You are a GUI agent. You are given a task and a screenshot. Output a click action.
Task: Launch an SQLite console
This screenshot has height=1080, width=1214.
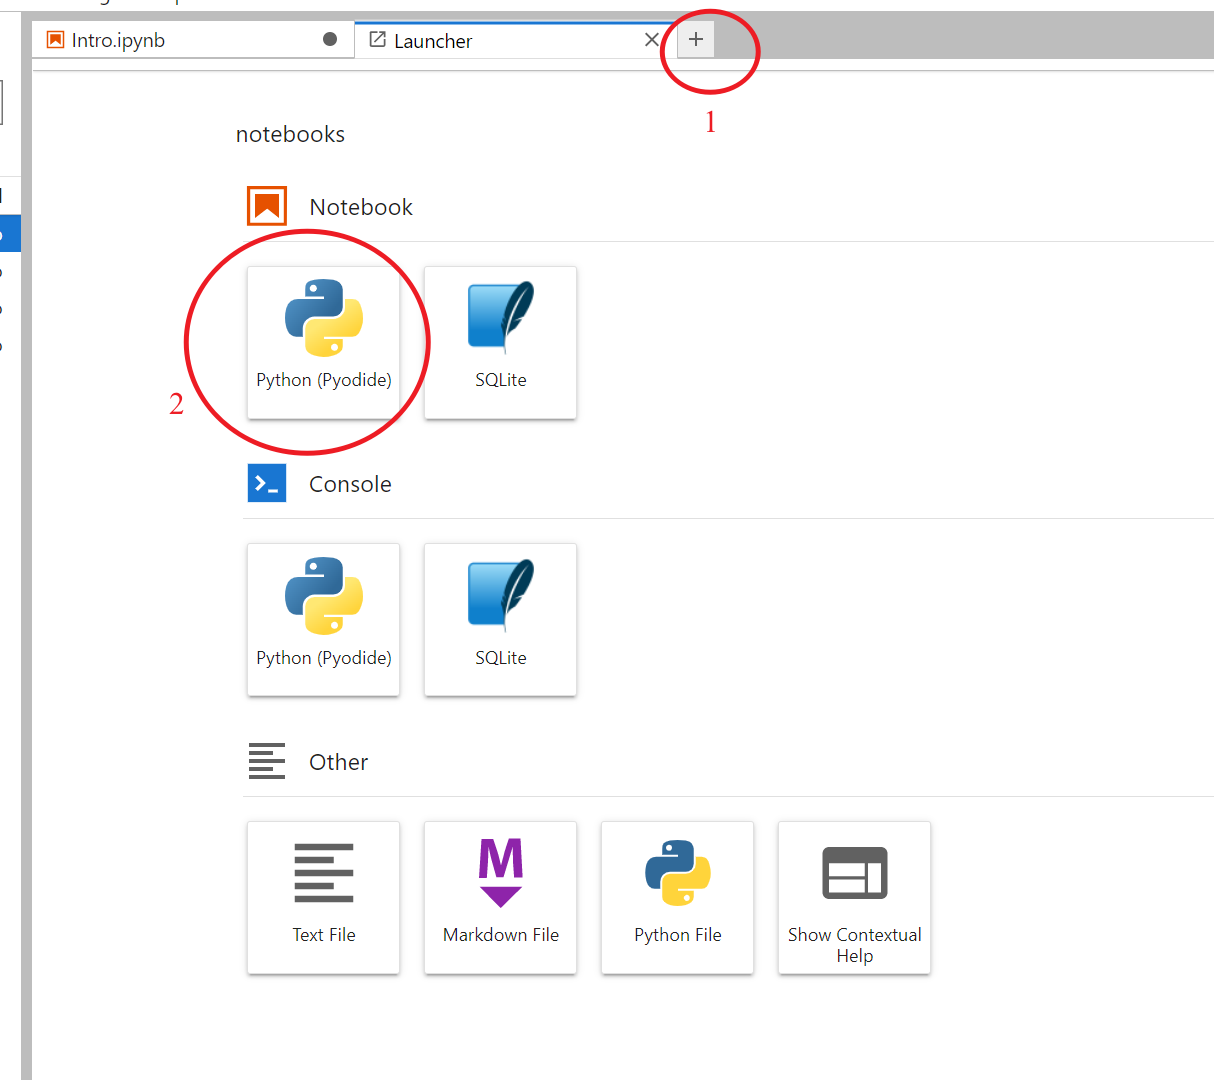[501, 620]
